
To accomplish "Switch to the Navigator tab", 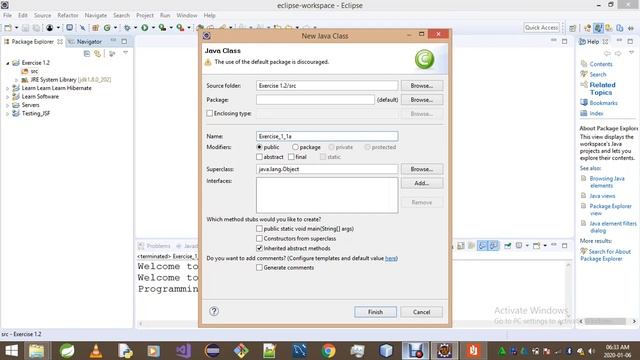I will tap(85, 42).
